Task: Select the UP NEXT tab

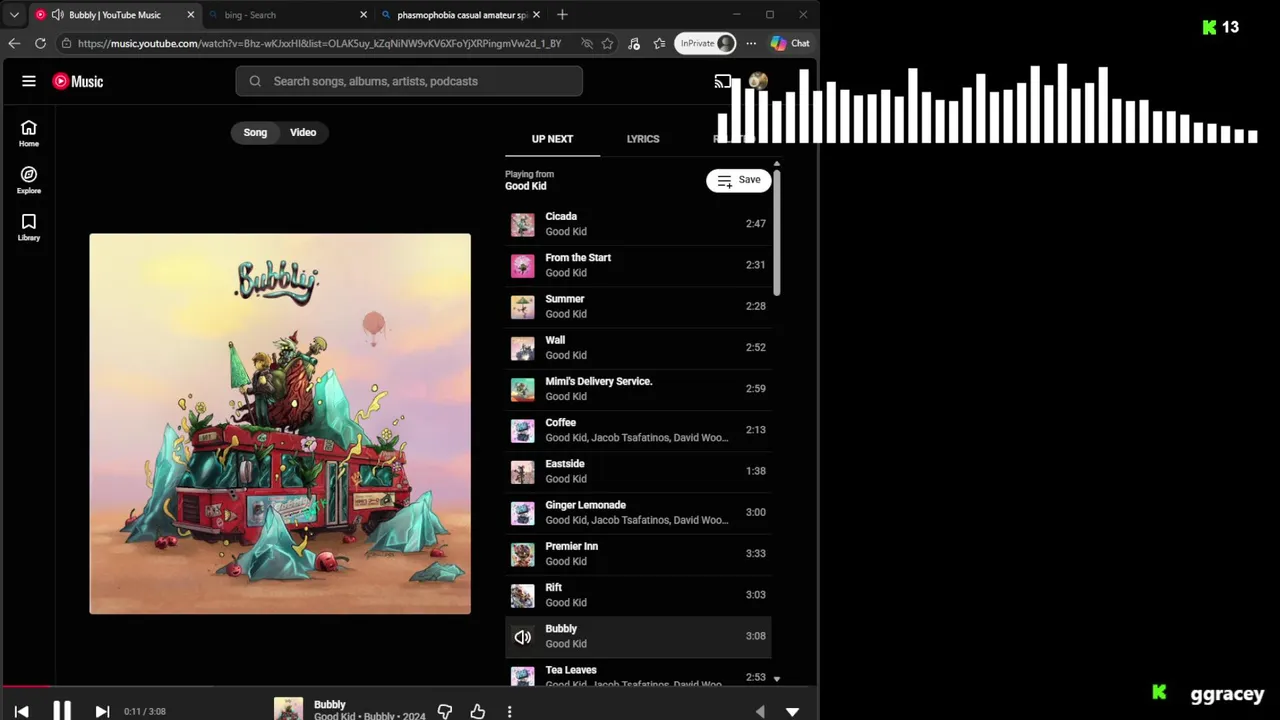Action: pos(552,139)
